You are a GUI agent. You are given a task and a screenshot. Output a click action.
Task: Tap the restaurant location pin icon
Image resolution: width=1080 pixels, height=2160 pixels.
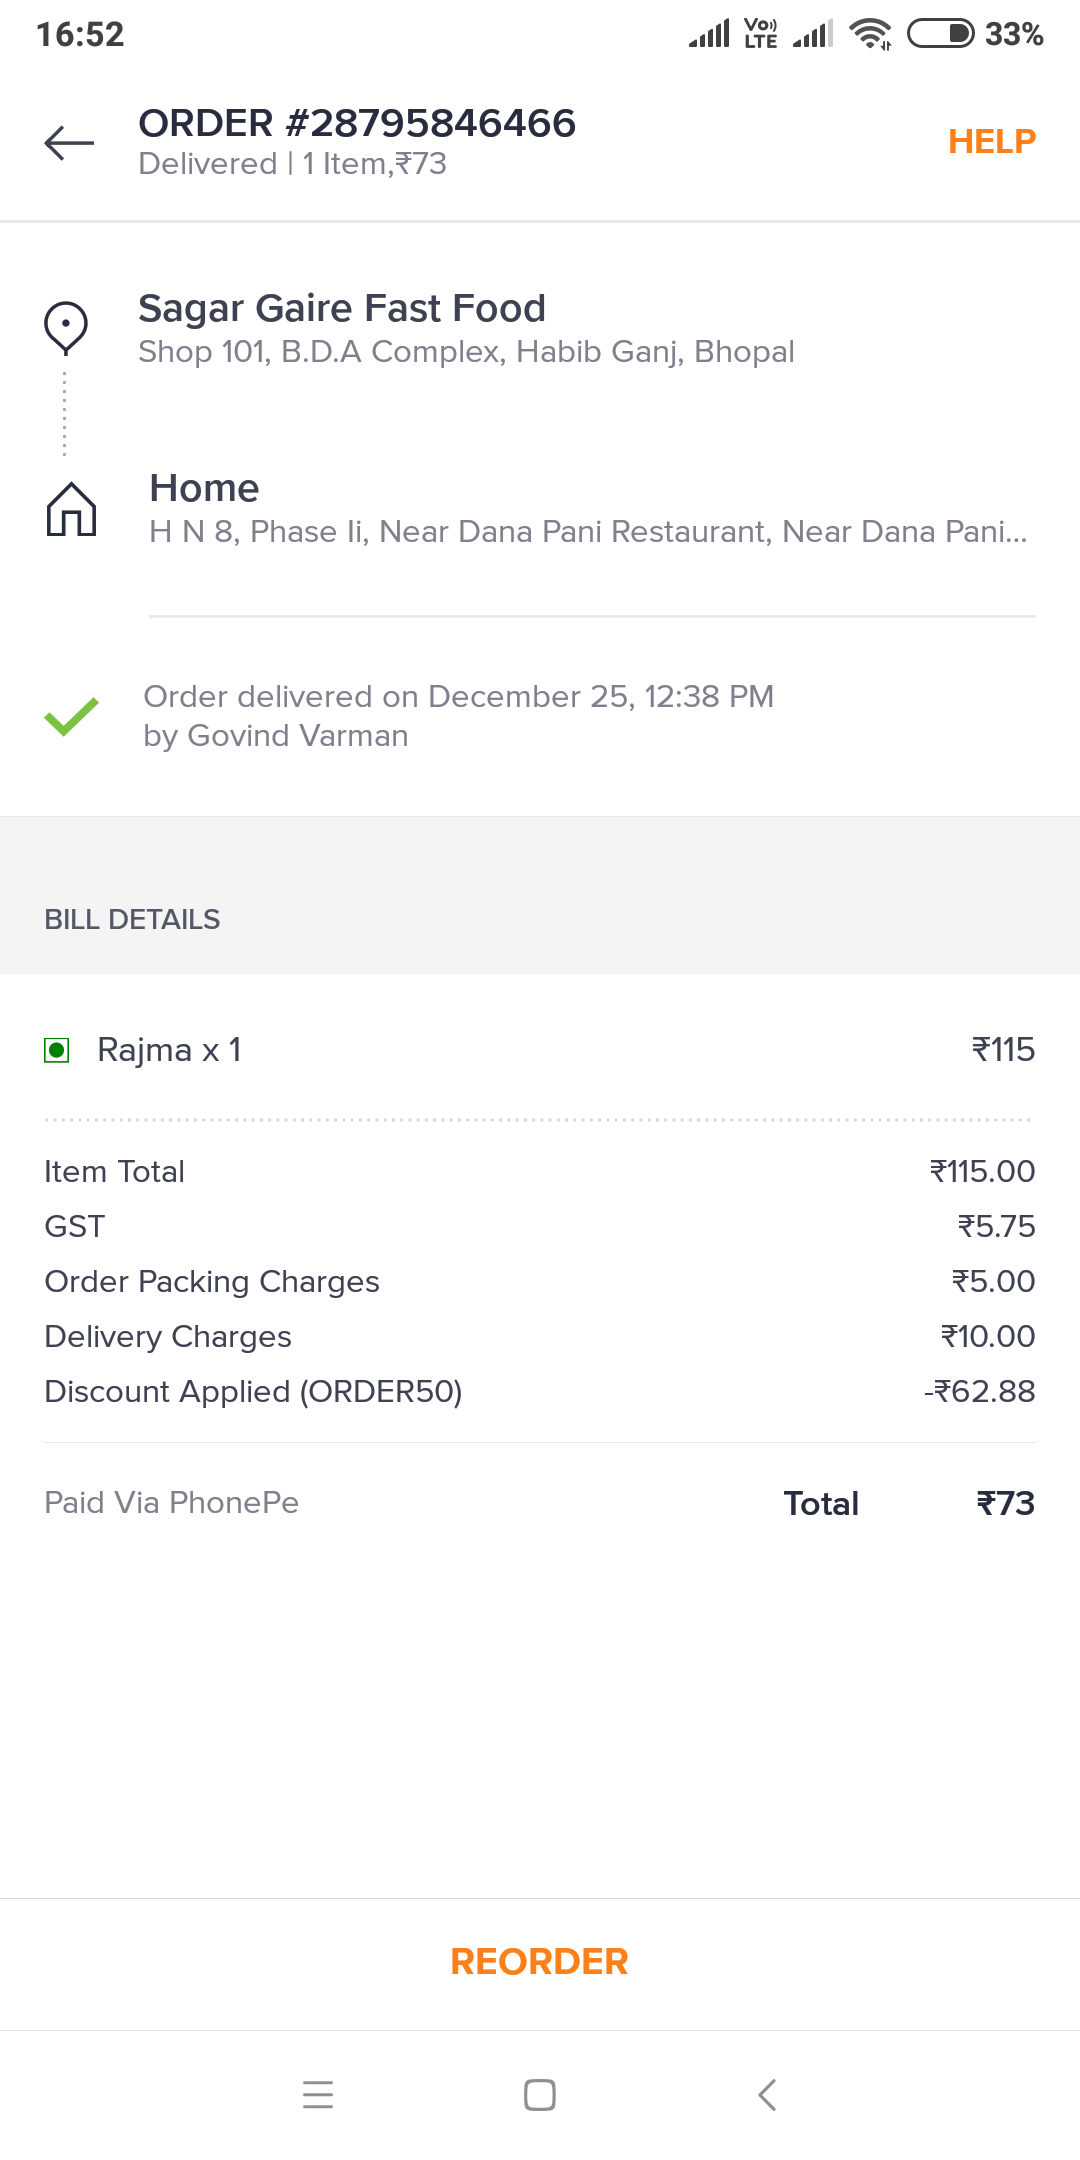point(66,329)
